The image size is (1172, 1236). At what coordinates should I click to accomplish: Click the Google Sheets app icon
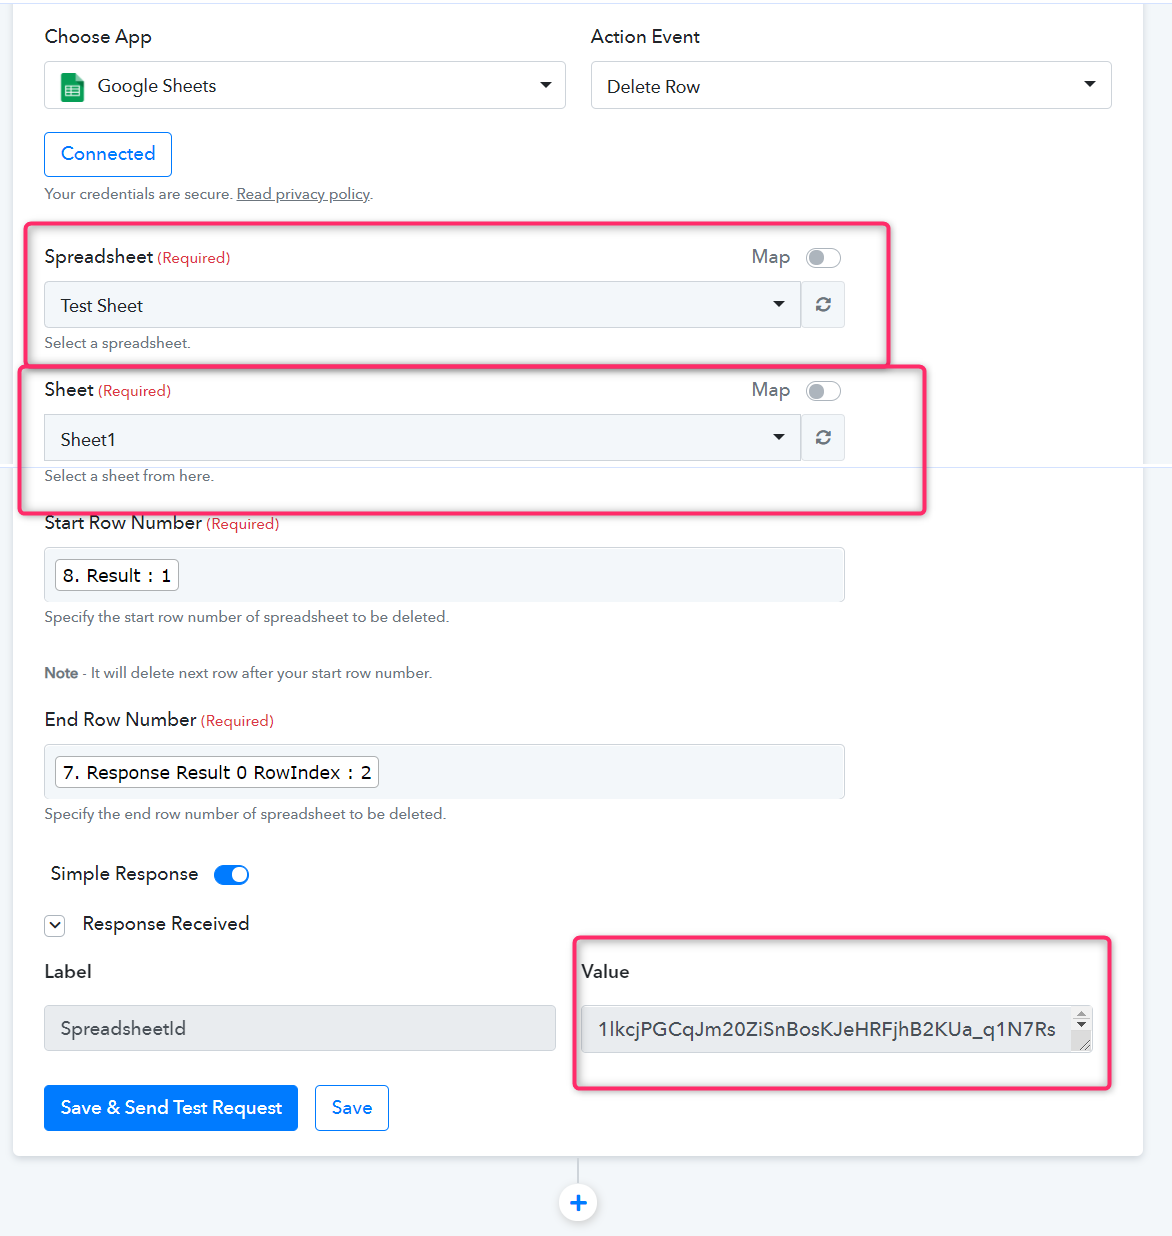click(72, 87)
